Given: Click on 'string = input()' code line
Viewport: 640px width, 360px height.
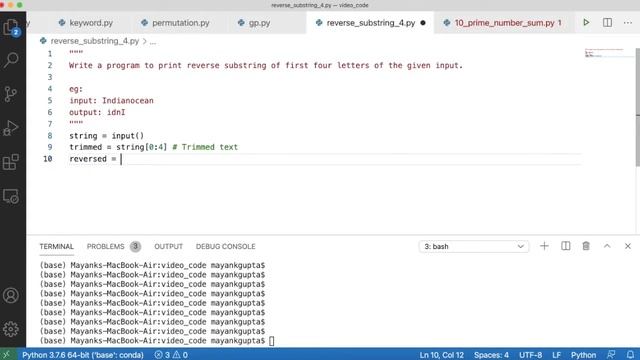Looking at the screenshot, I should point(107,136).
